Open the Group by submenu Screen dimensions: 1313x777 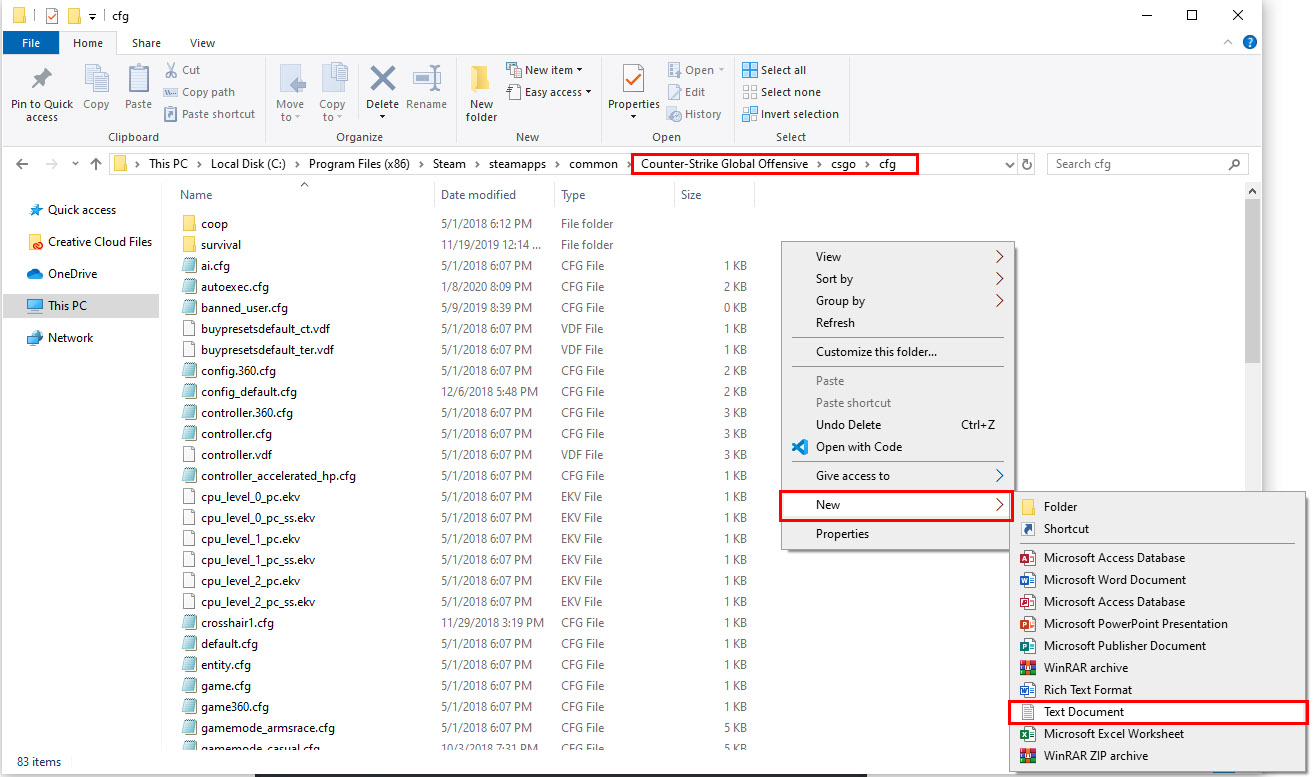899,301
